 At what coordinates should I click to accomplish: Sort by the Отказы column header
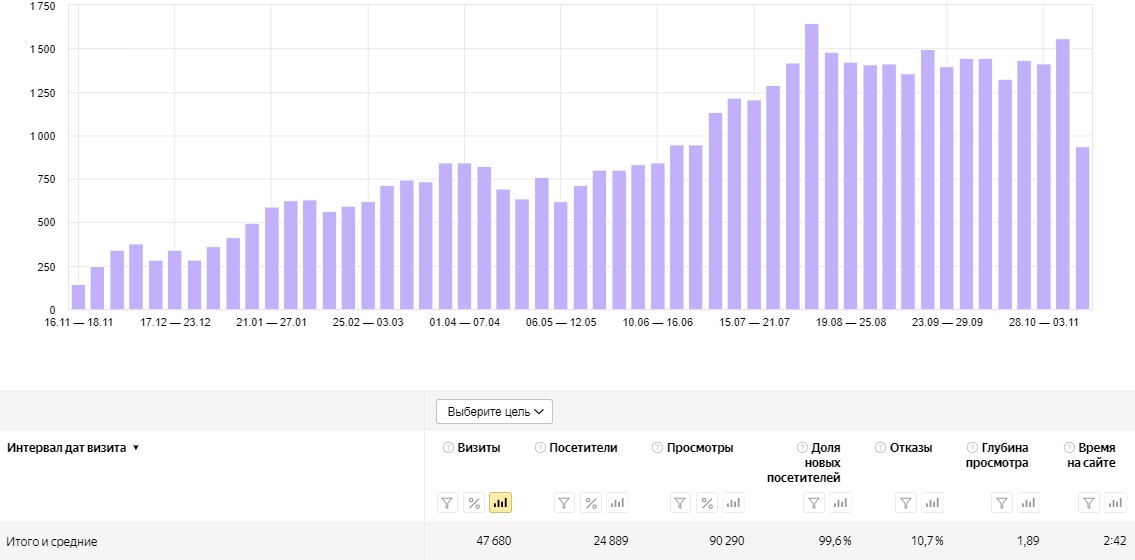pos(911,448)
